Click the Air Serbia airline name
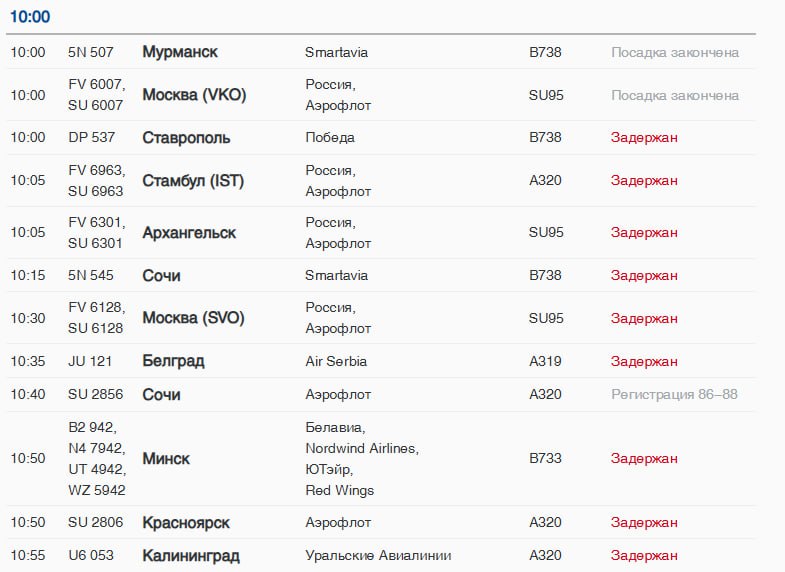This screenshot has height=572, width=785. click(x=336, y=361)
